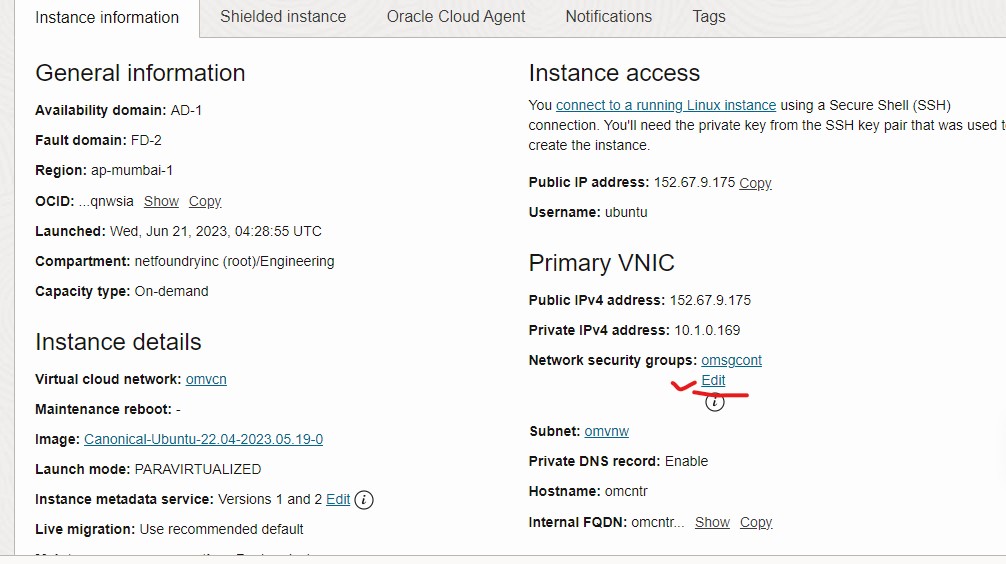Show the full Internal FQDN
The width and height of the screenshot is (1006, 564).
pos(712,522)
